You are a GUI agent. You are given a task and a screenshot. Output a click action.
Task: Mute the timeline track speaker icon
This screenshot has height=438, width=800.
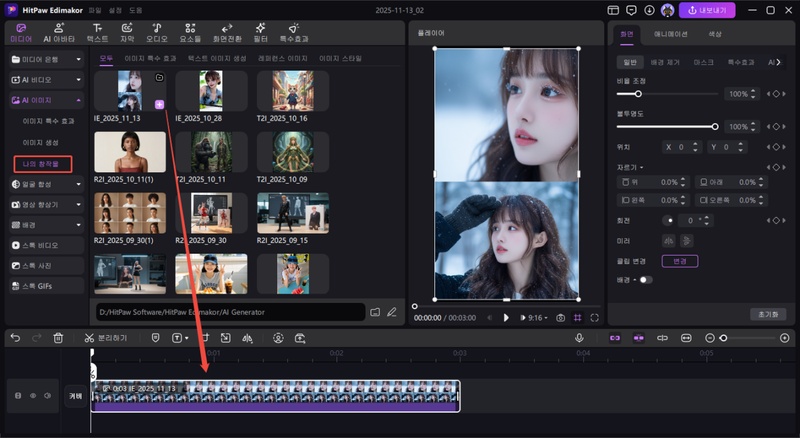[46, 396]
